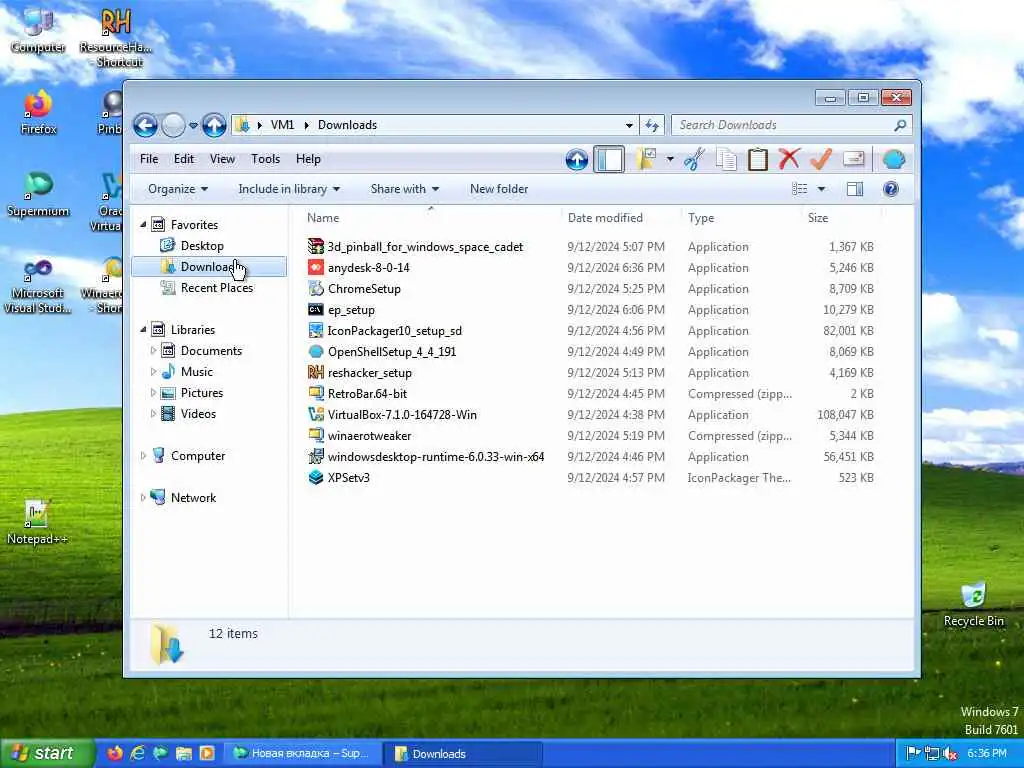Image resolution: width=1024 pixels, height=768 pixels.
Task: Click the red X Delete icon
Action: pyautogui.click(x=789, y=159)
